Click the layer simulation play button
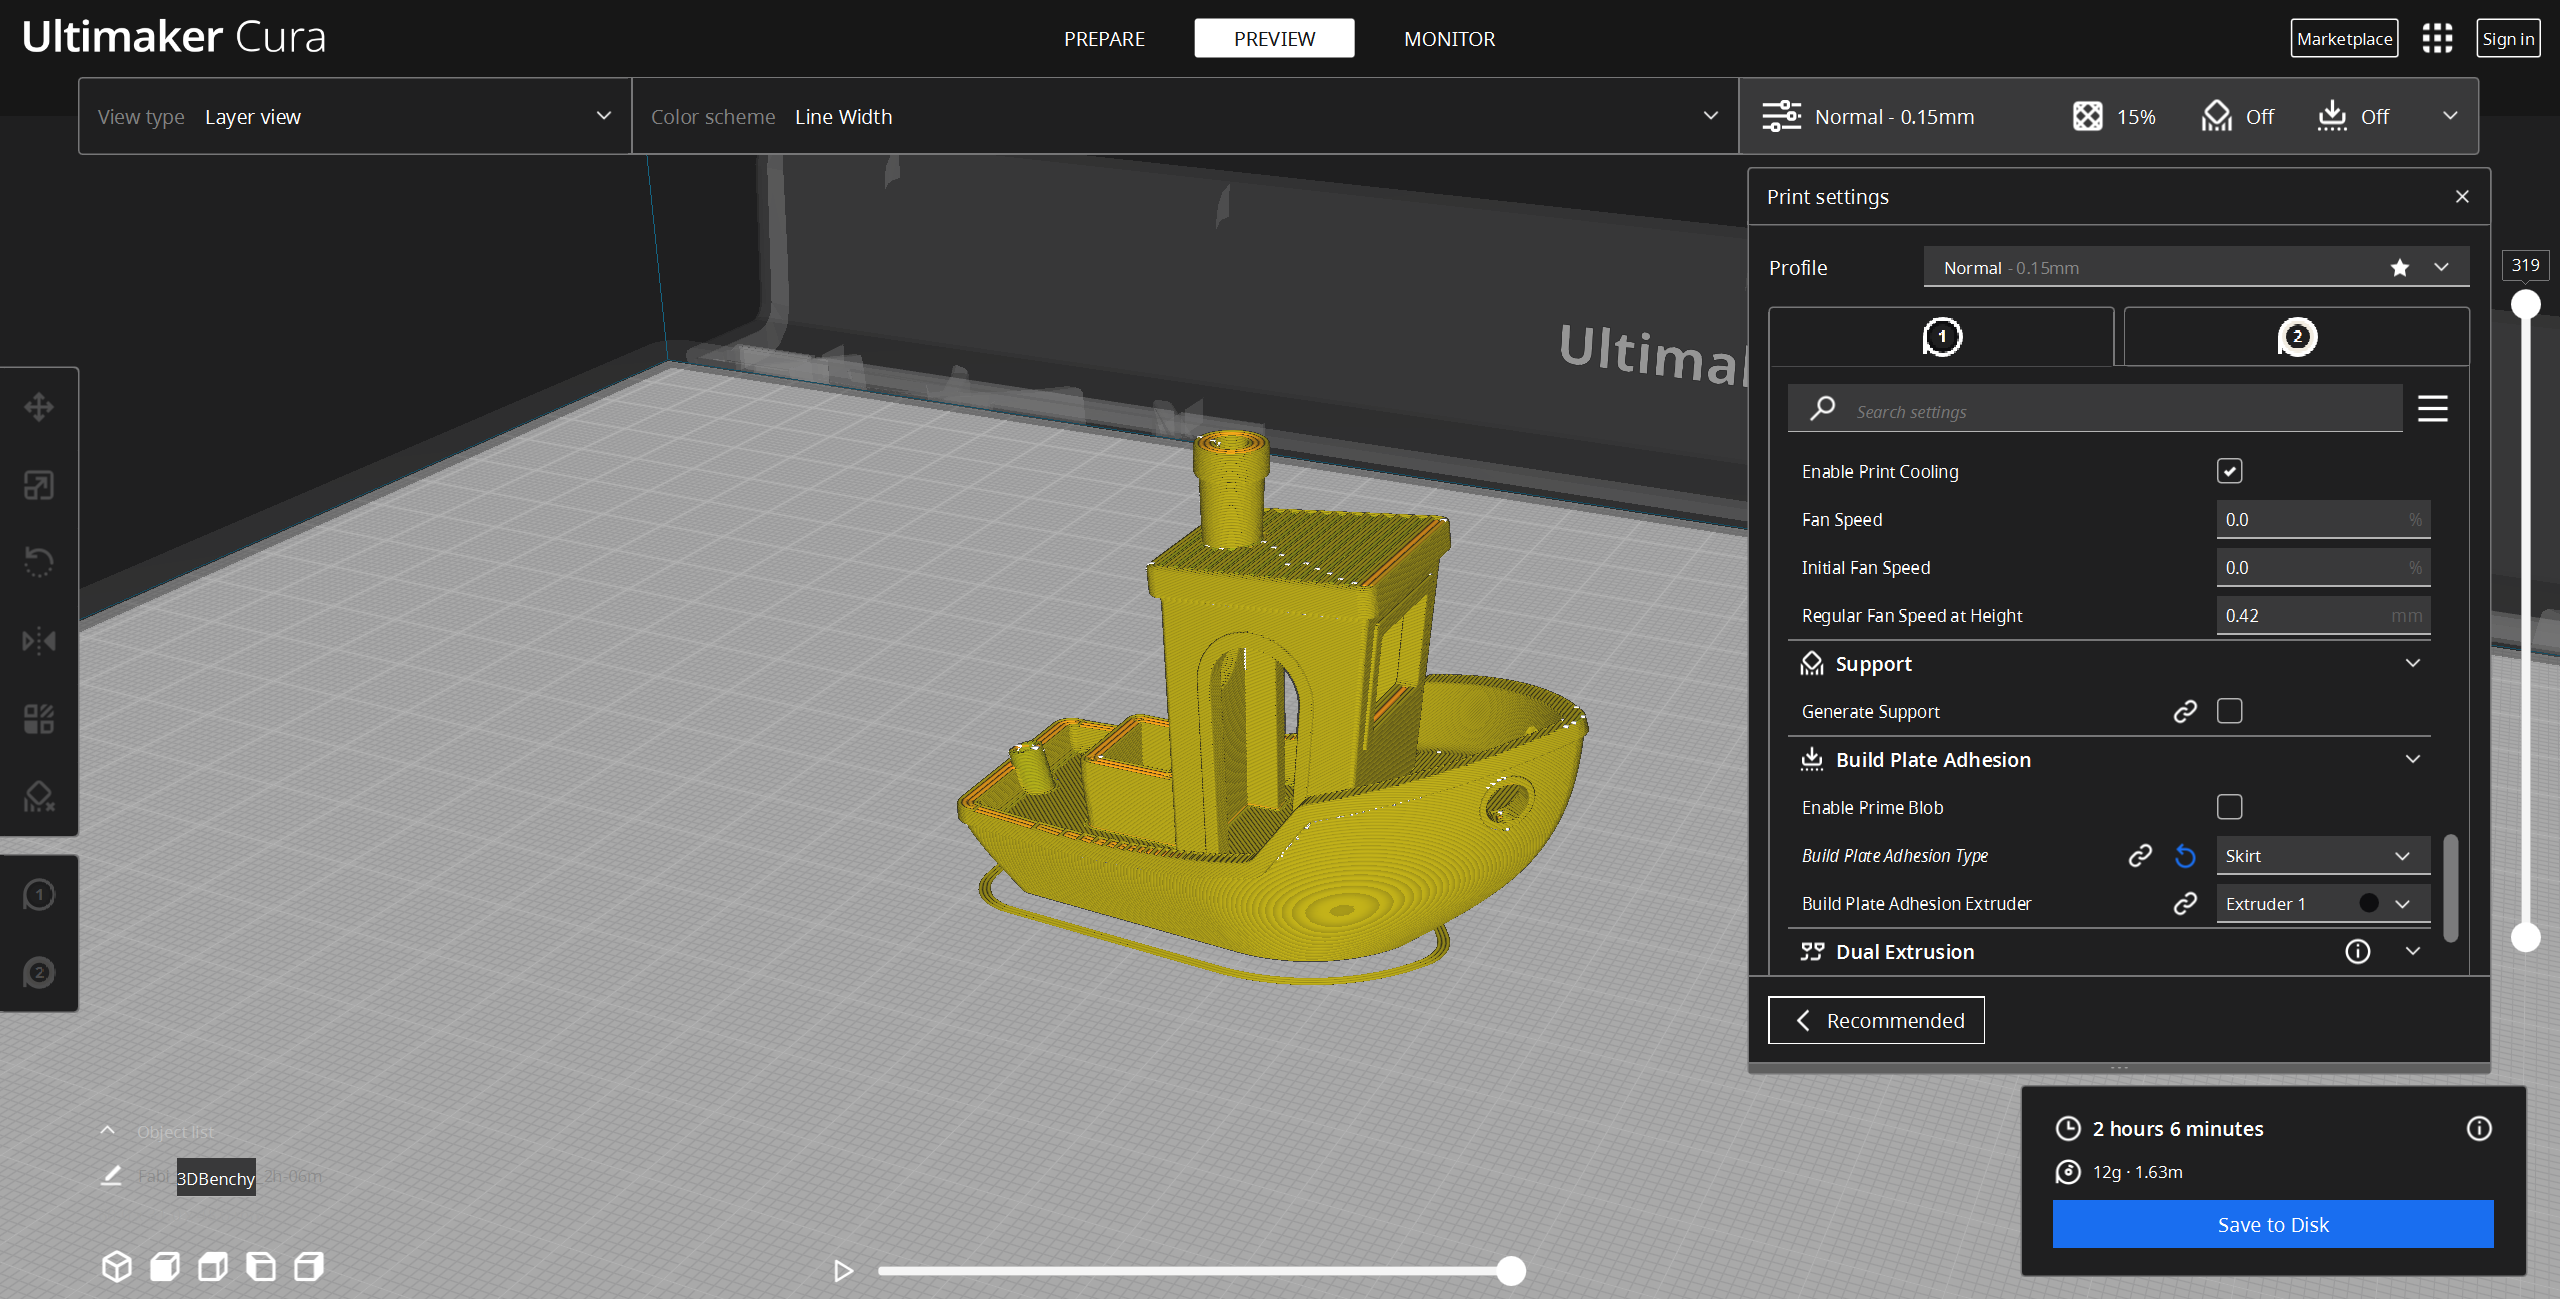The image size is (2560, 1299). tap(843, 1270)
